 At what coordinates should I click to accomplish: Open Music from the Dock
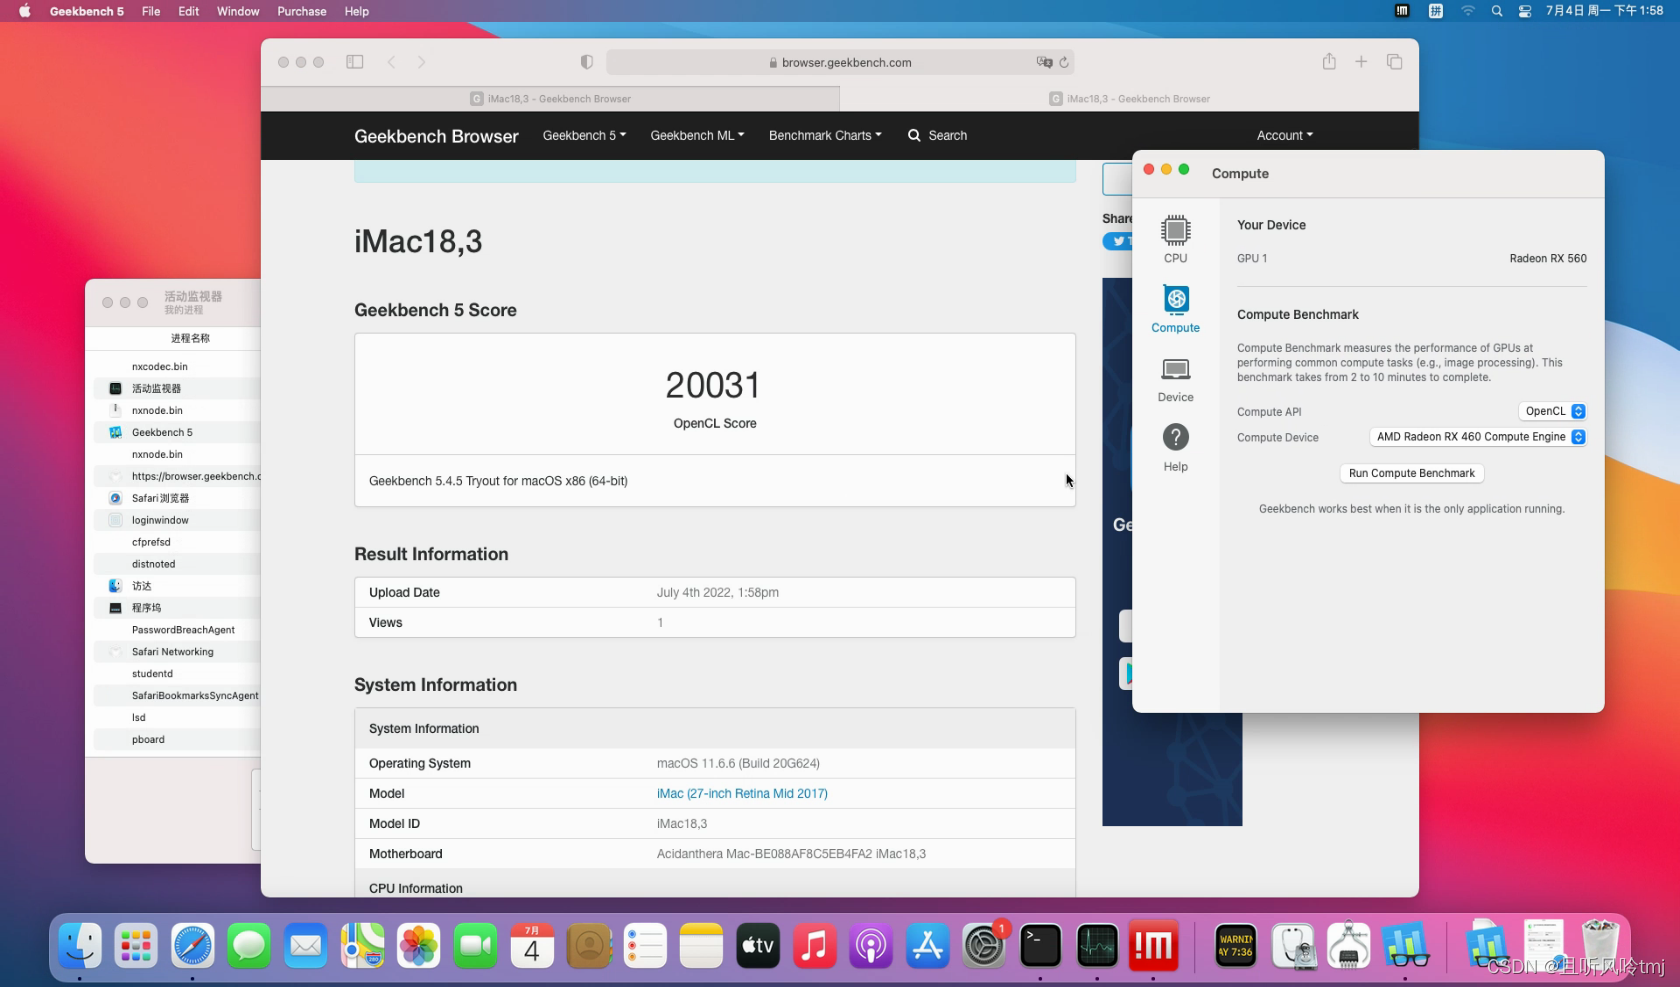[x=815, y=945]
